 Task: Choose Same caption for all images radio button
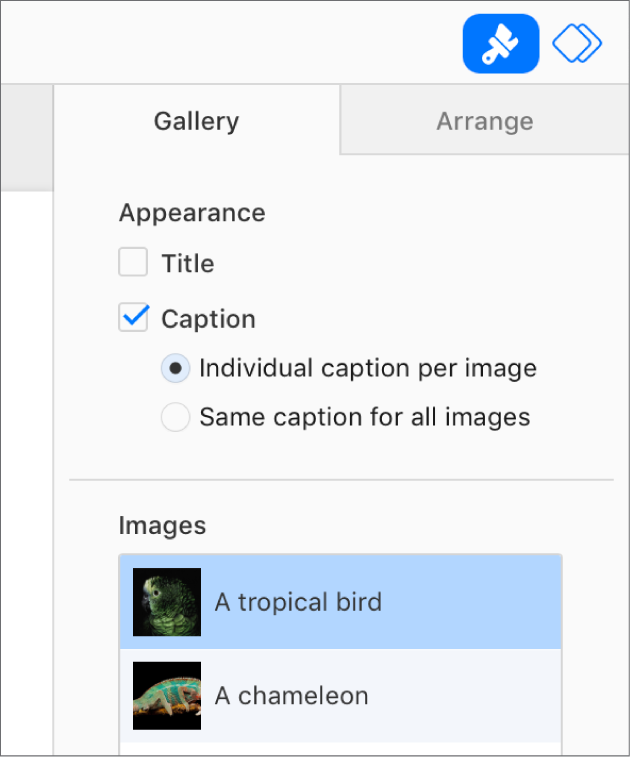coord(175,417)
